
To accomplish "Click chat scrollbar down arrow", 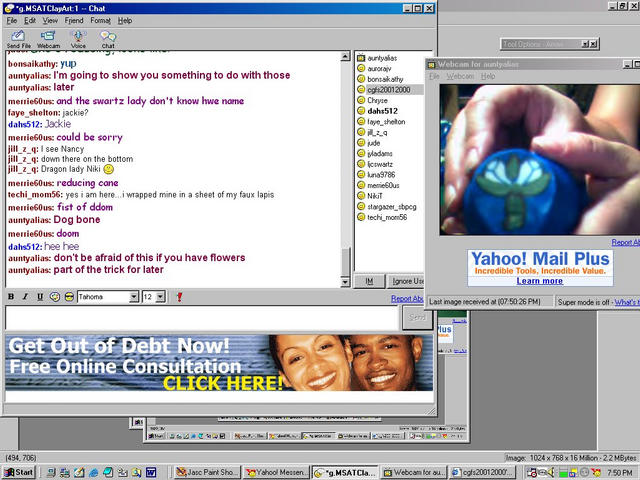I will pyautogui.click(x=345, y=282).
